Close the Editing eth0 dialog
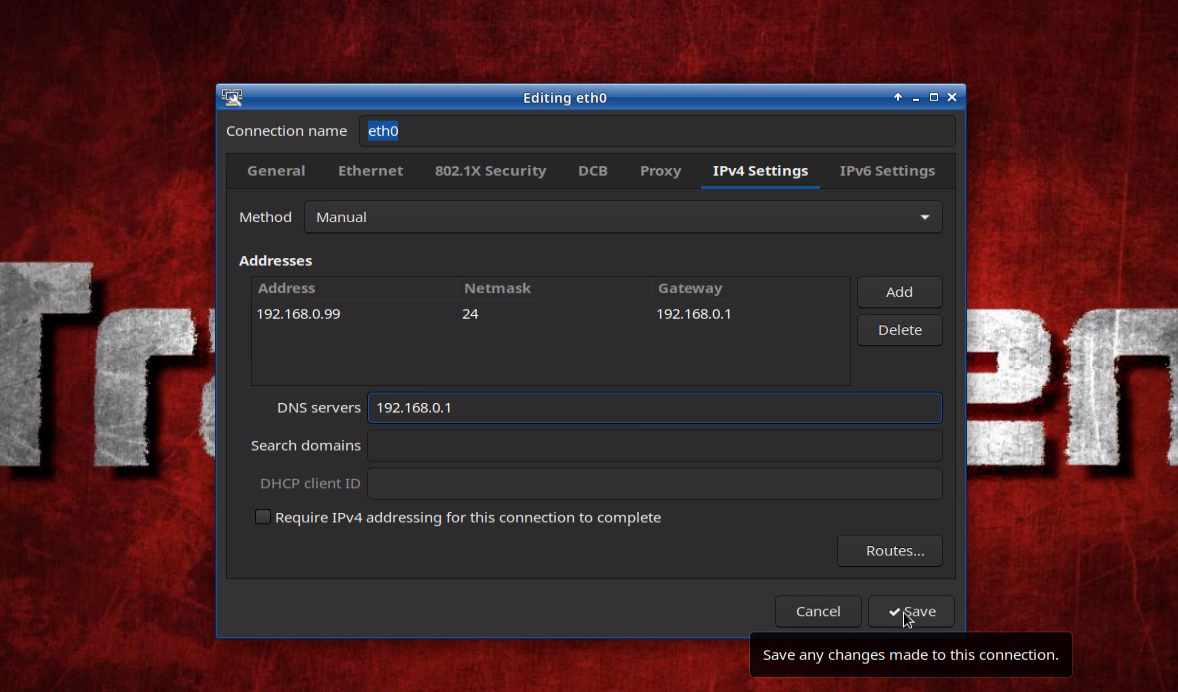Image resolution: width=1178 pixels, height=692 pixels. pos(951,98)
